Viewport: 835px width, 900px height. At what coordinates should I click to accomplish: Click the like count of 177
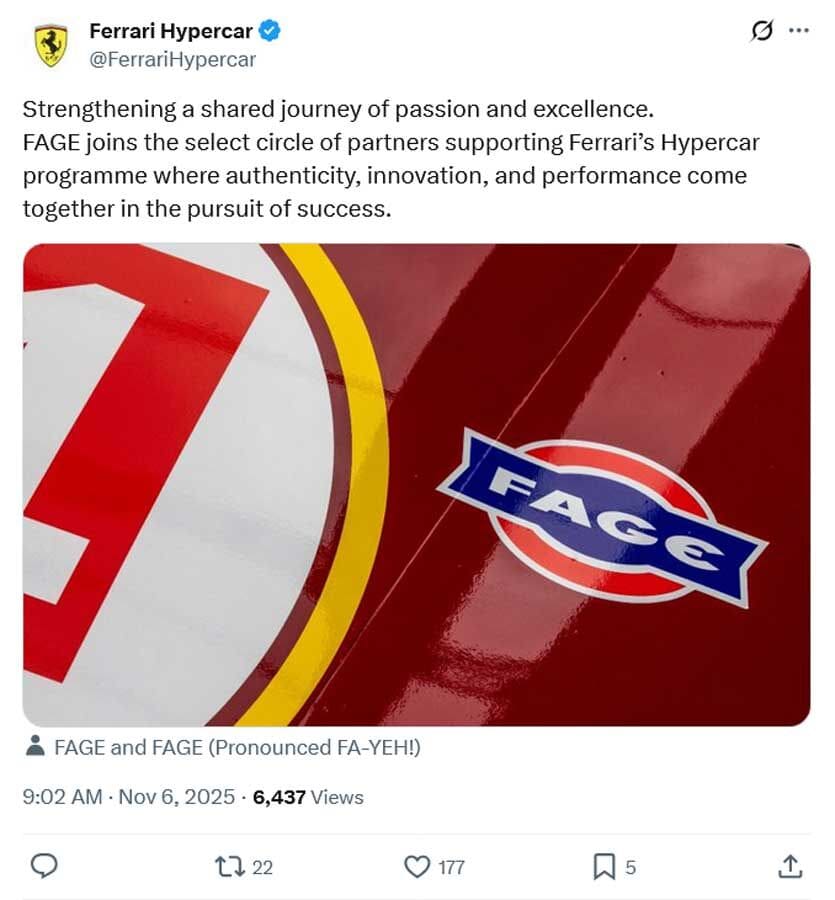[451, 868]
